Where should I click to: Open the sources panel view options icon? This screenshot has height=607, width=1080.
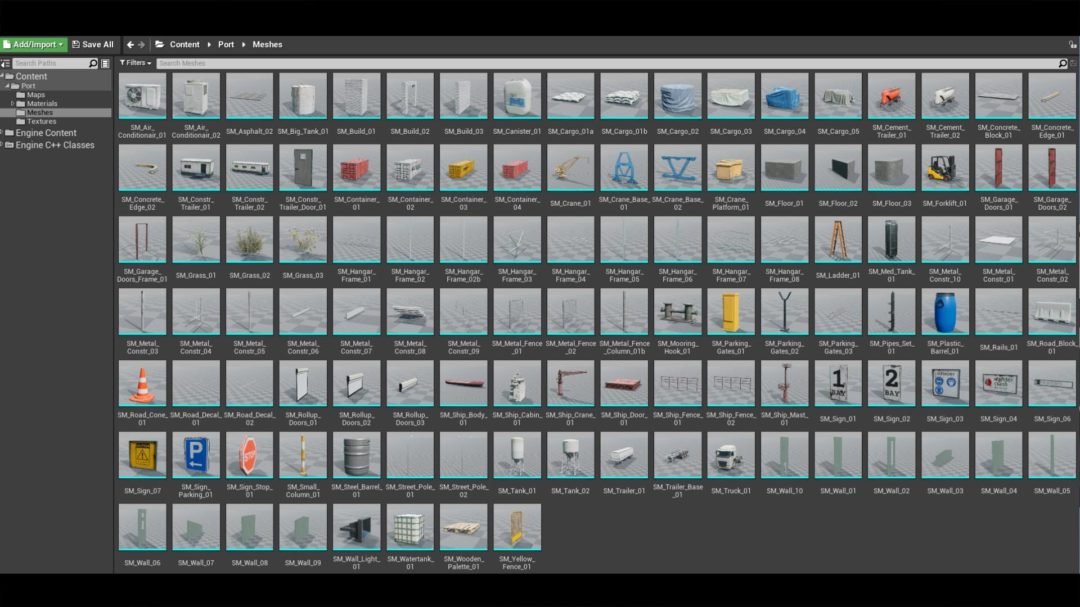pos(105,64)
